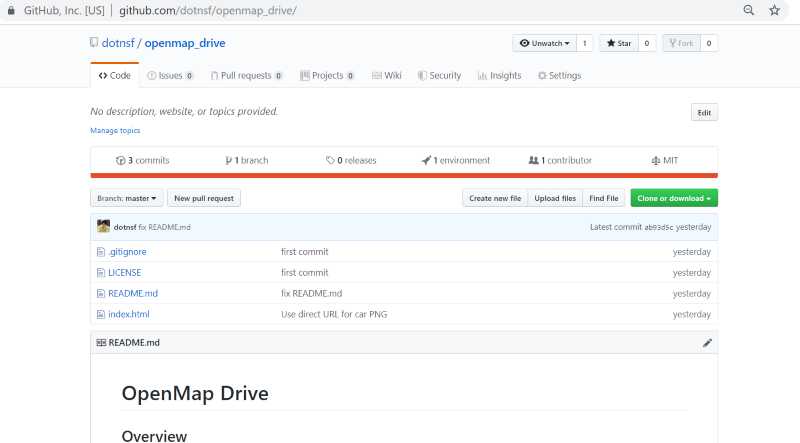Click the pencil icon to edit README.md

tap(707, 342)
